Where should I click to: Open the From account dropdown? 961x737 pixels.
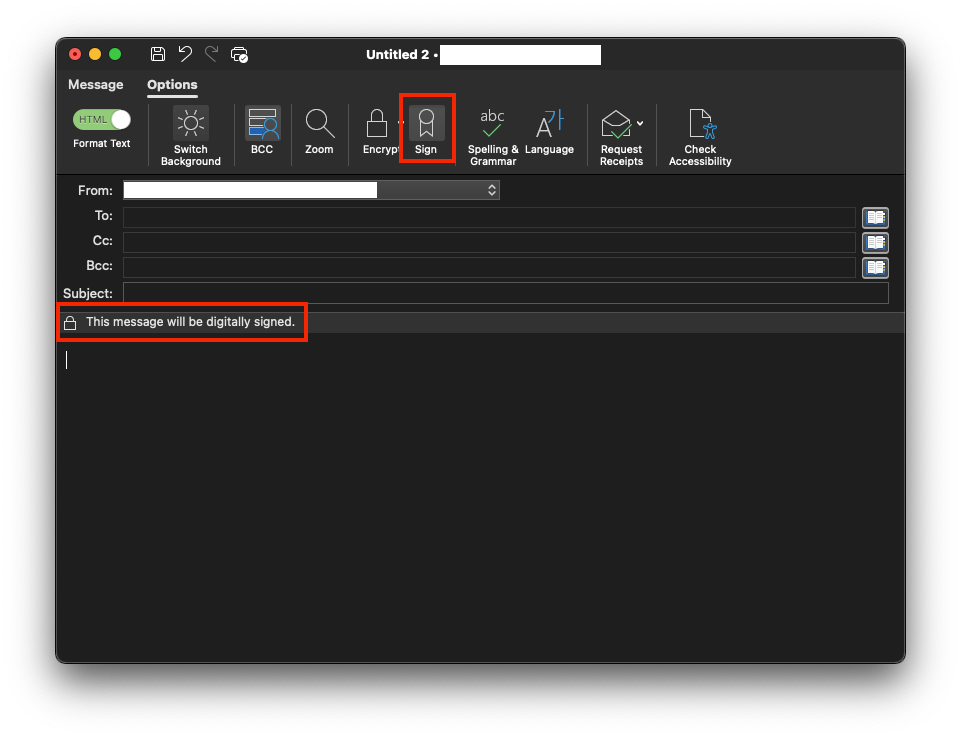[x=311, y=190]
